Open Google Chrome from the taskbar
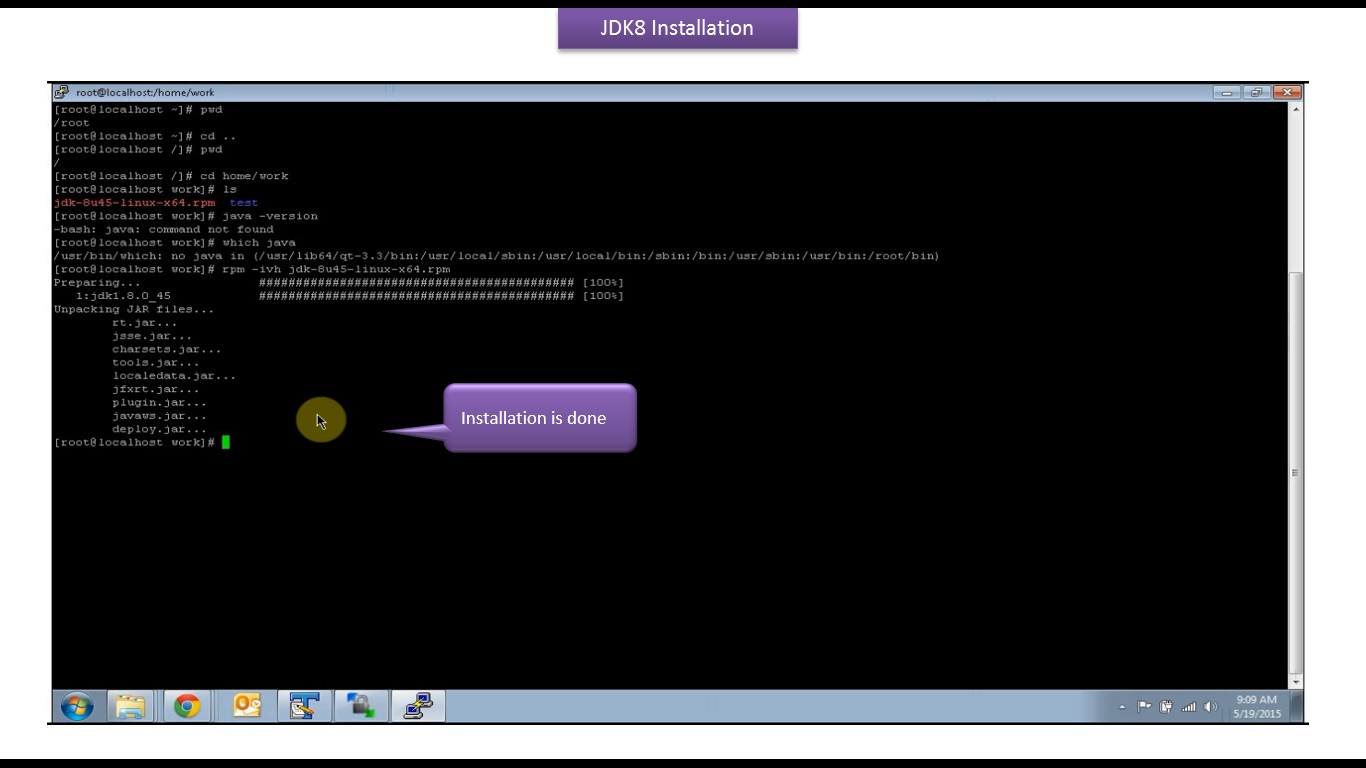This screenshot has width=1366, height=768. point(187,707)
